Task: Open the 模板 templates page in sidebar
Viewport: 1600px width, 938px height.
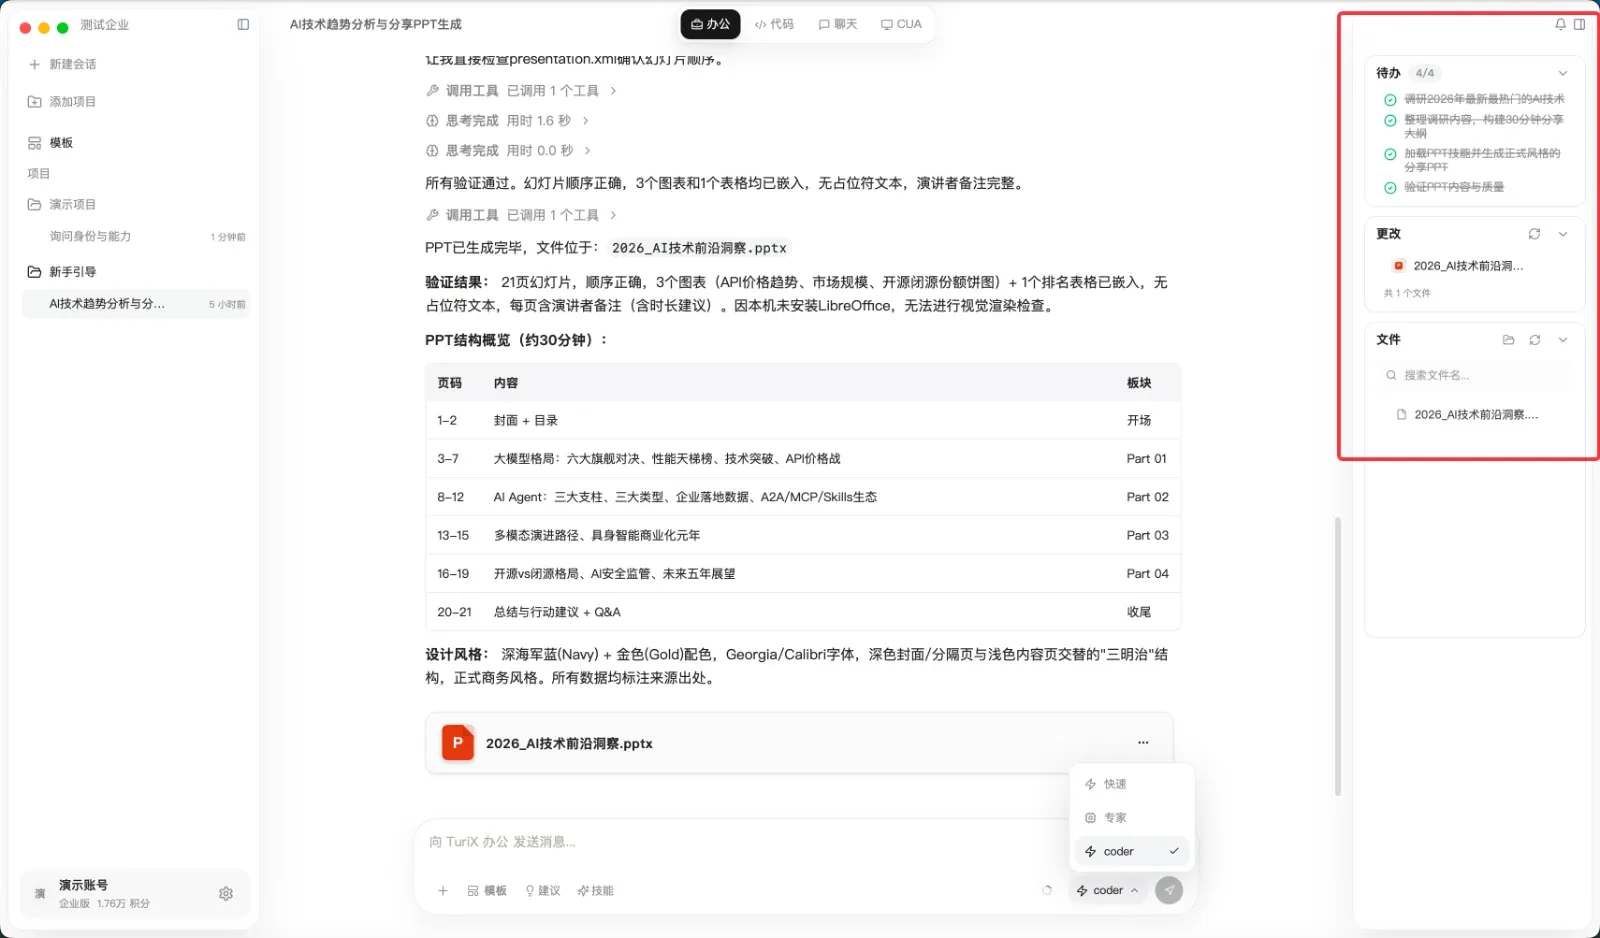Action: 50,143
